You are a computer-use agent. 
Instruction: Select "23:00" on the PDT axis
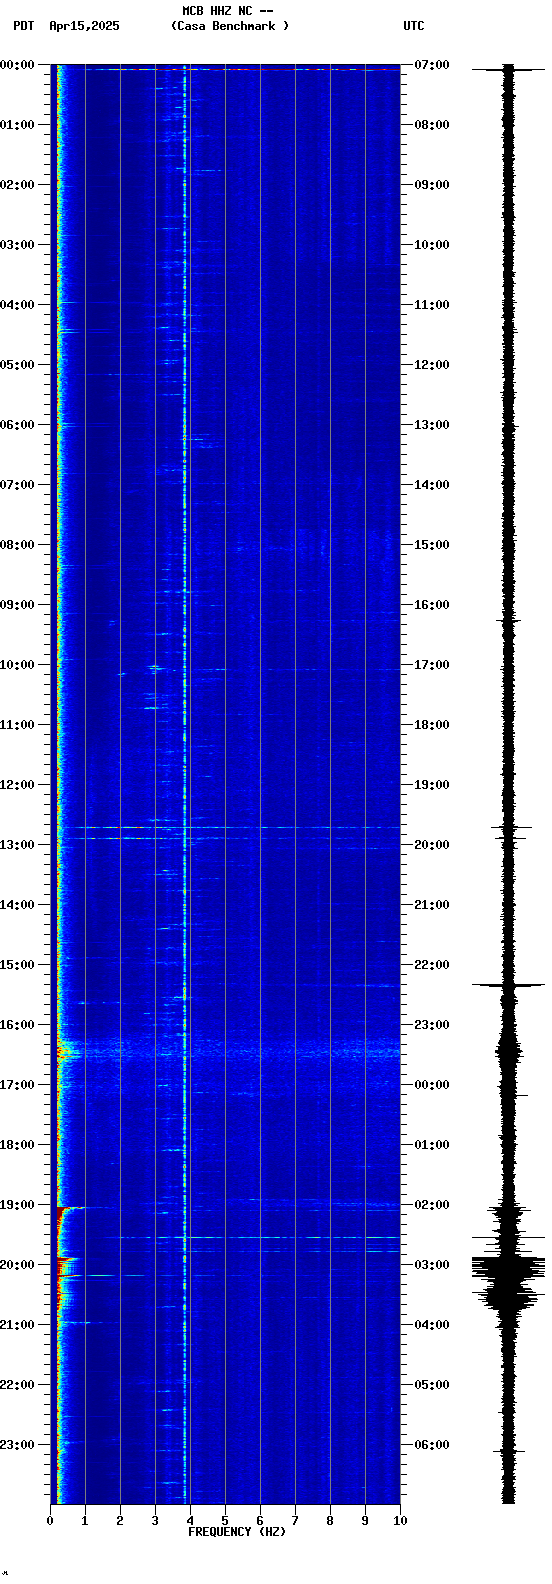click(17, 1445)
